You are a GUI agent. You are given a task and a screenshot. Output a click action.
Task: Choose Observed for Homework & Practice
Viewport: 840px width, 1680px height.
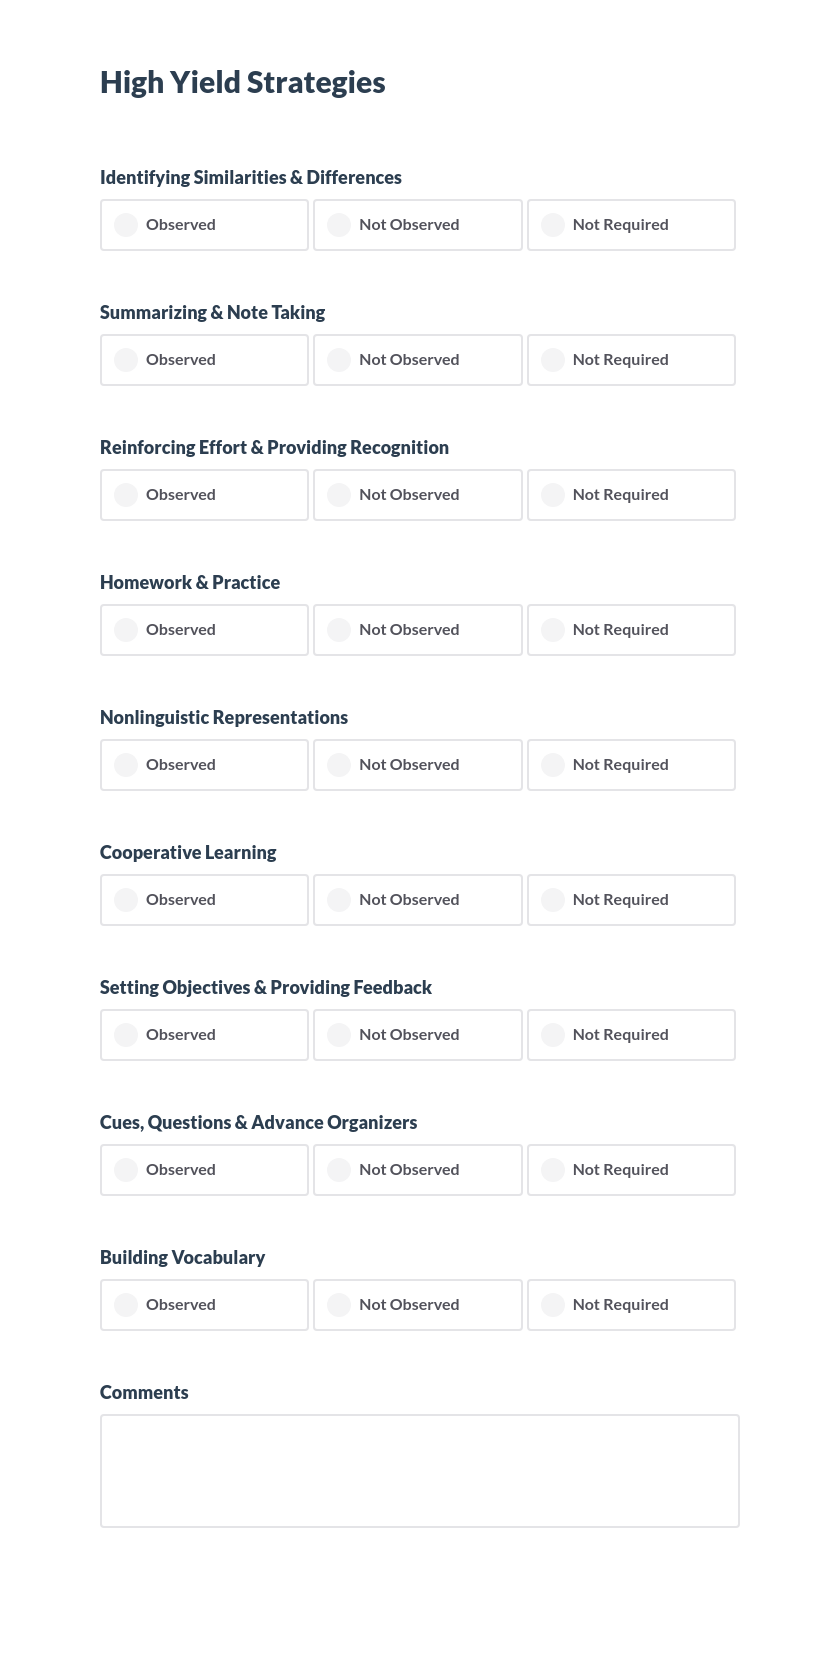204,630
